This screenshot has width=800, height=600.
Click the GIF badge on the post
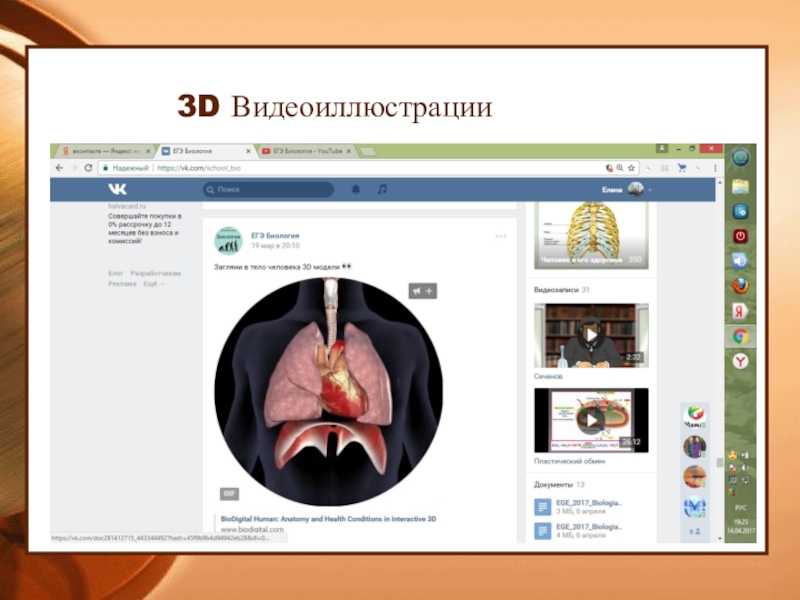coord(229,493)
